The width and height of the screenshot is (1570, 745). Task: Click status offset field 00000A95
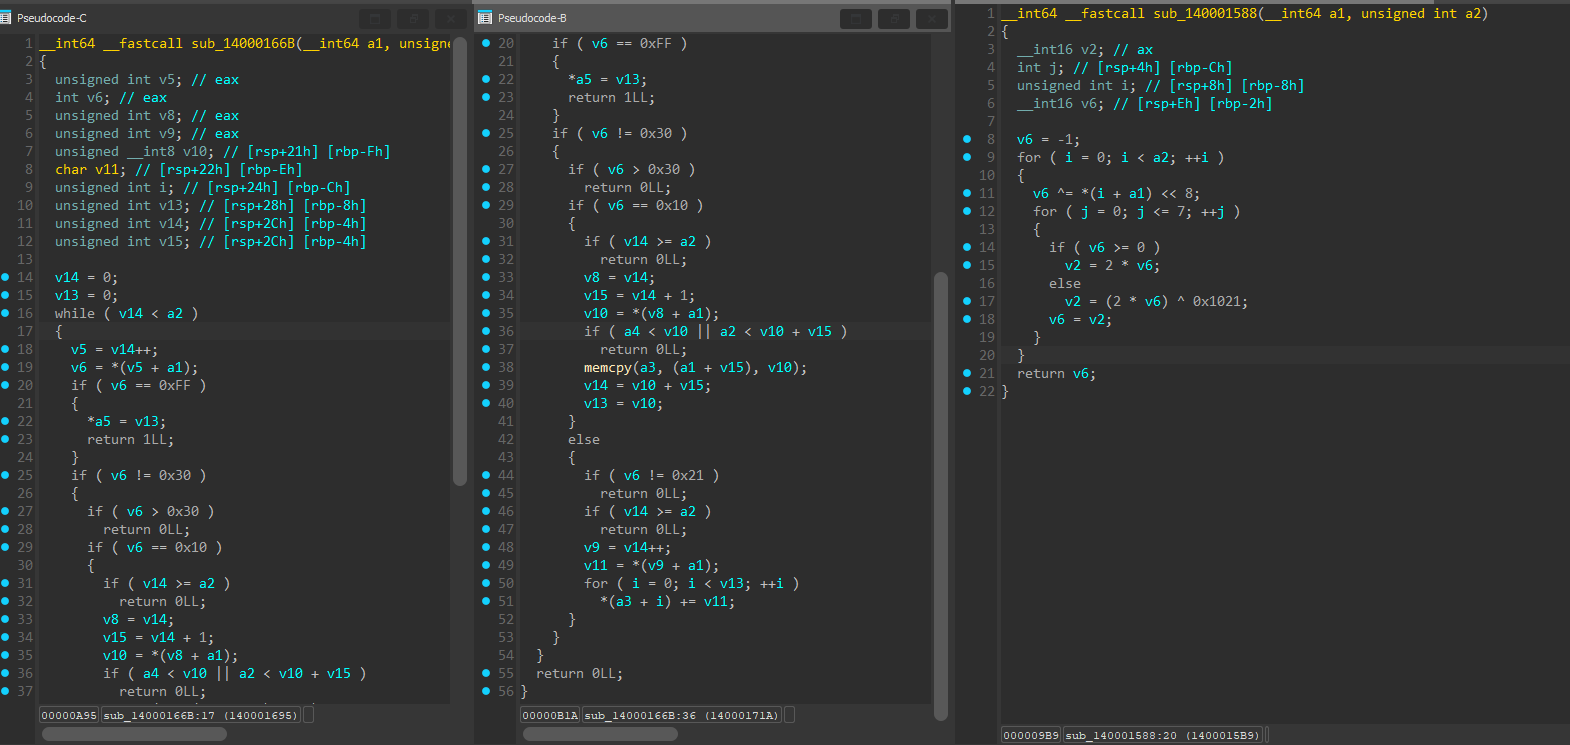coord(70,715)
